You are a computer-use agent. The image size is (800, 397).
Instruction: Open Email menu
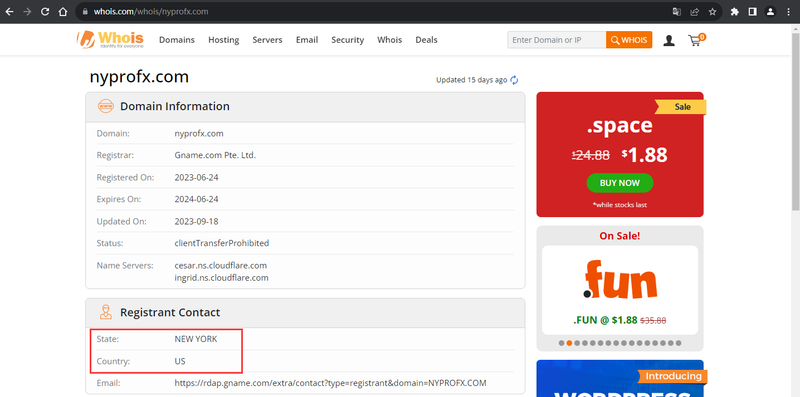coord(307,40)
